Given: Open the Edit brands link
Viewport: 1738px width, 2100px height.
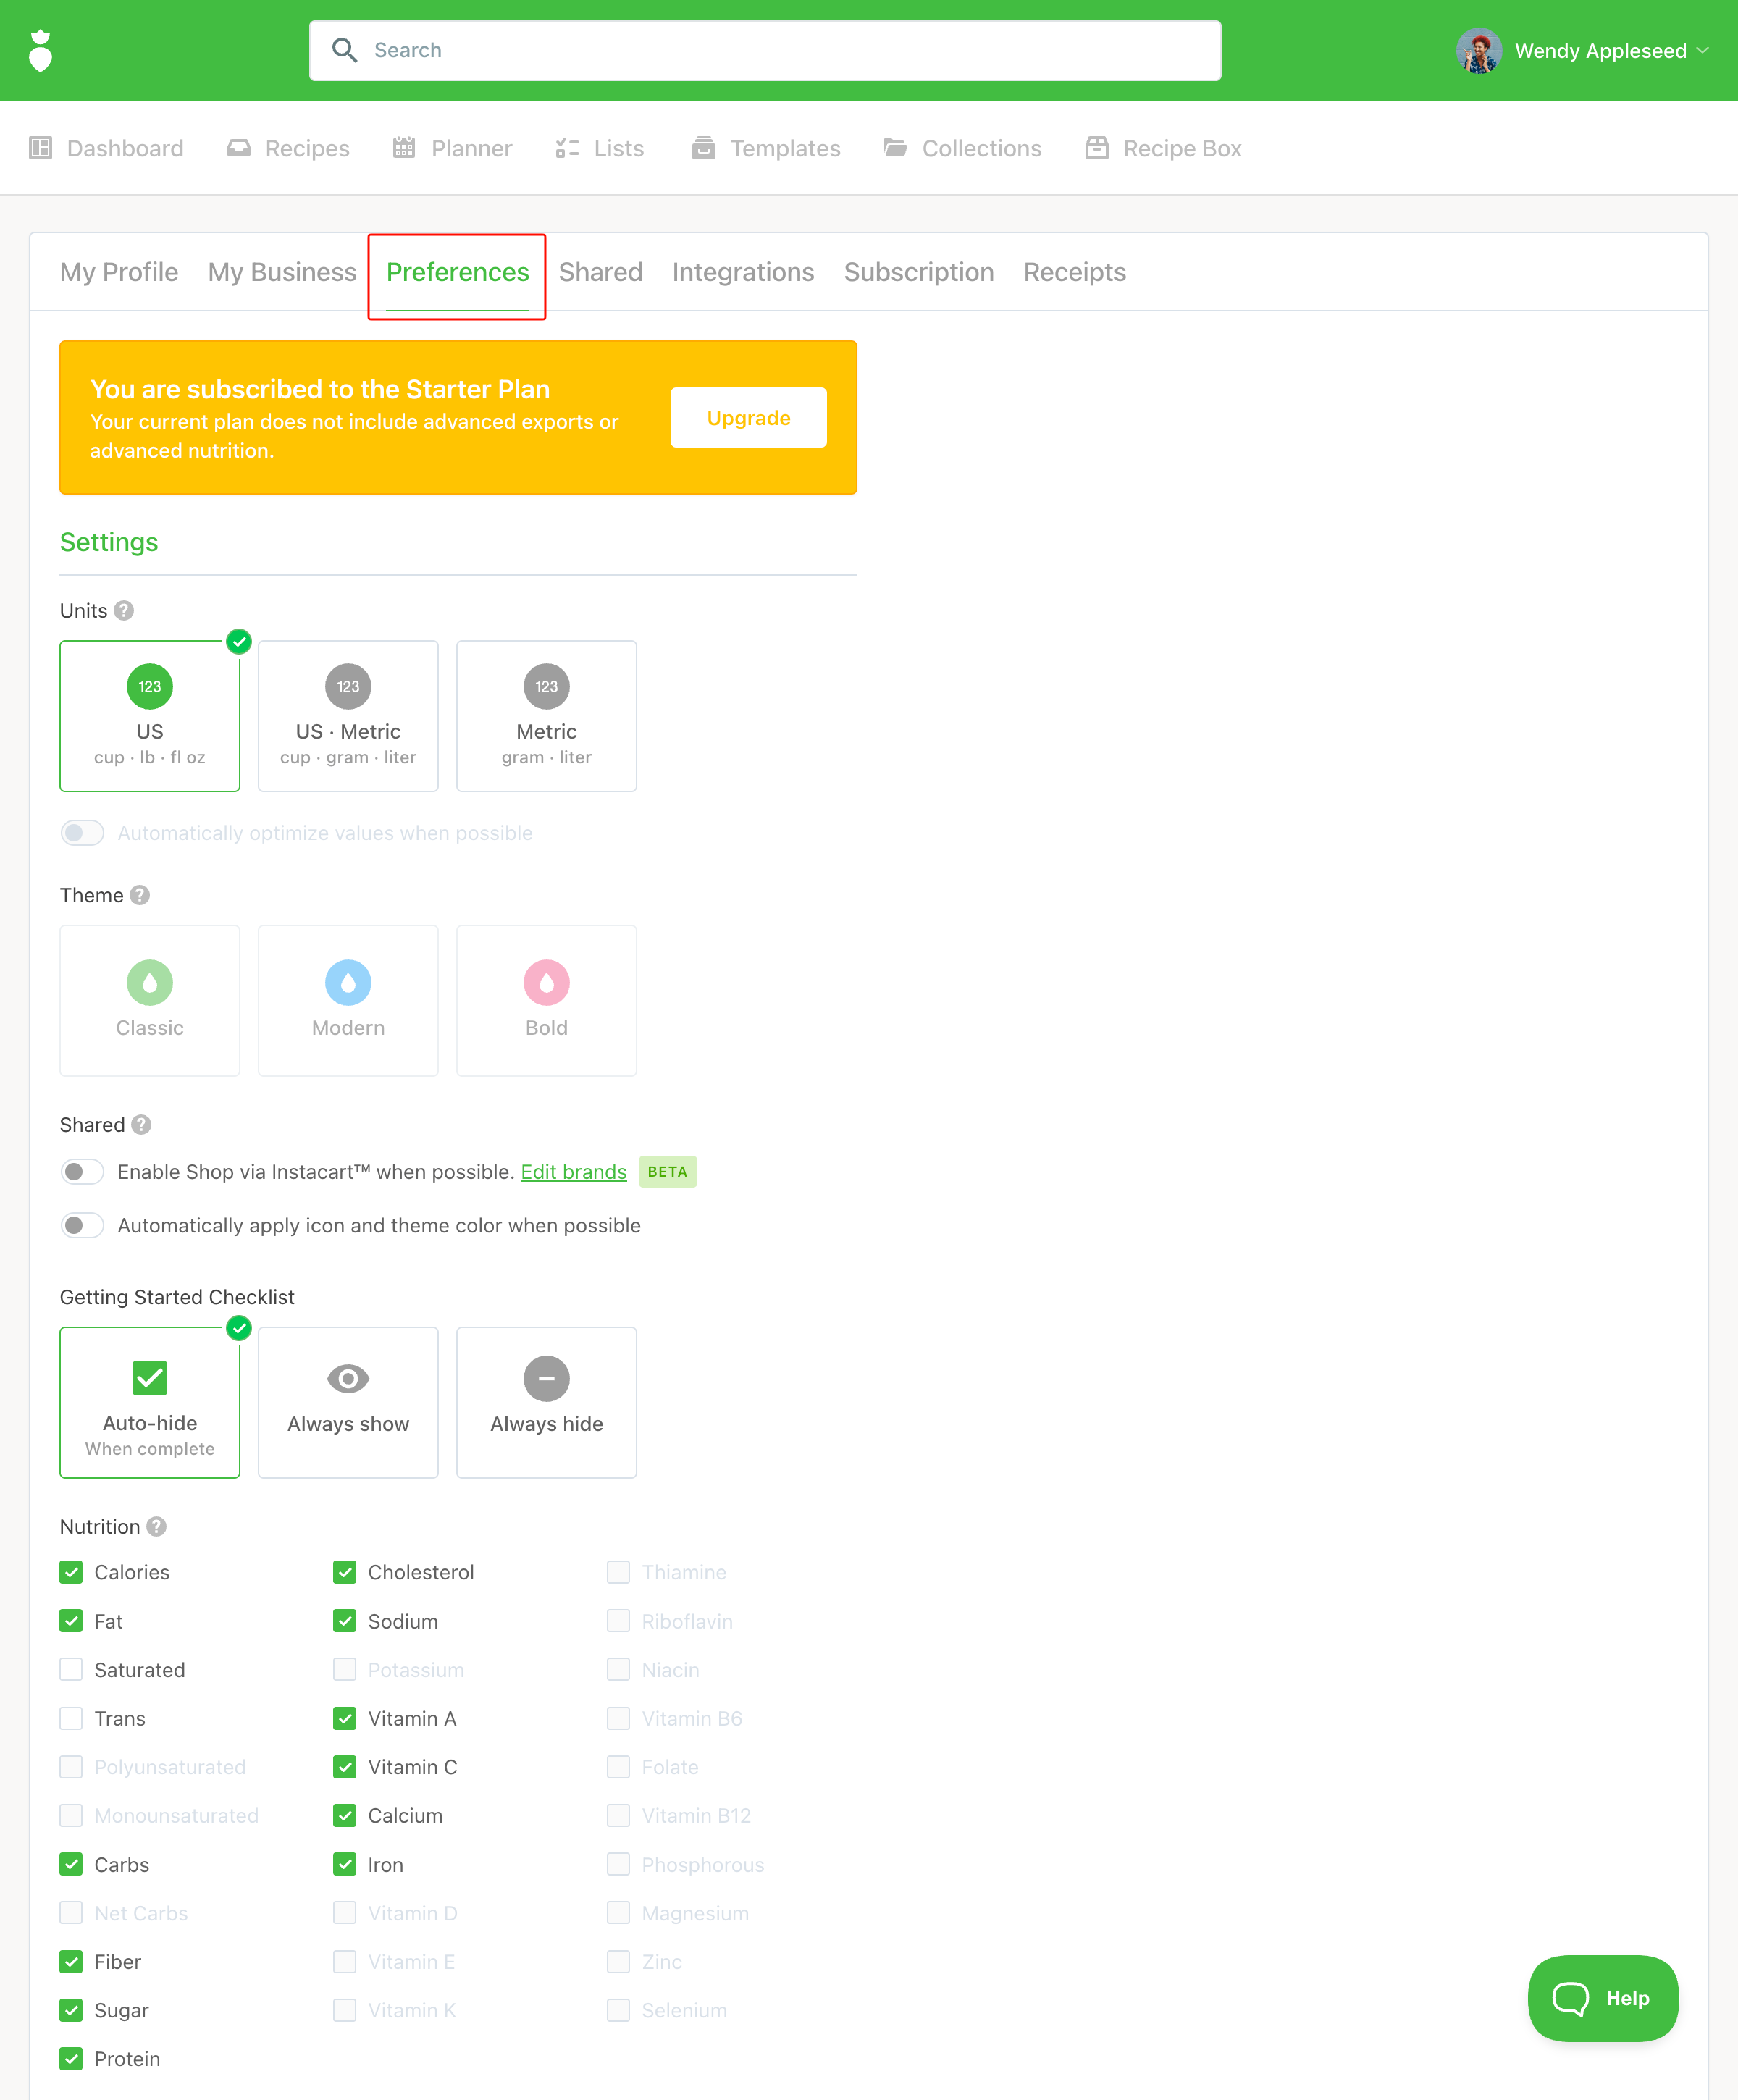Looking at the screenshot, I should (x=573, y=1172).
